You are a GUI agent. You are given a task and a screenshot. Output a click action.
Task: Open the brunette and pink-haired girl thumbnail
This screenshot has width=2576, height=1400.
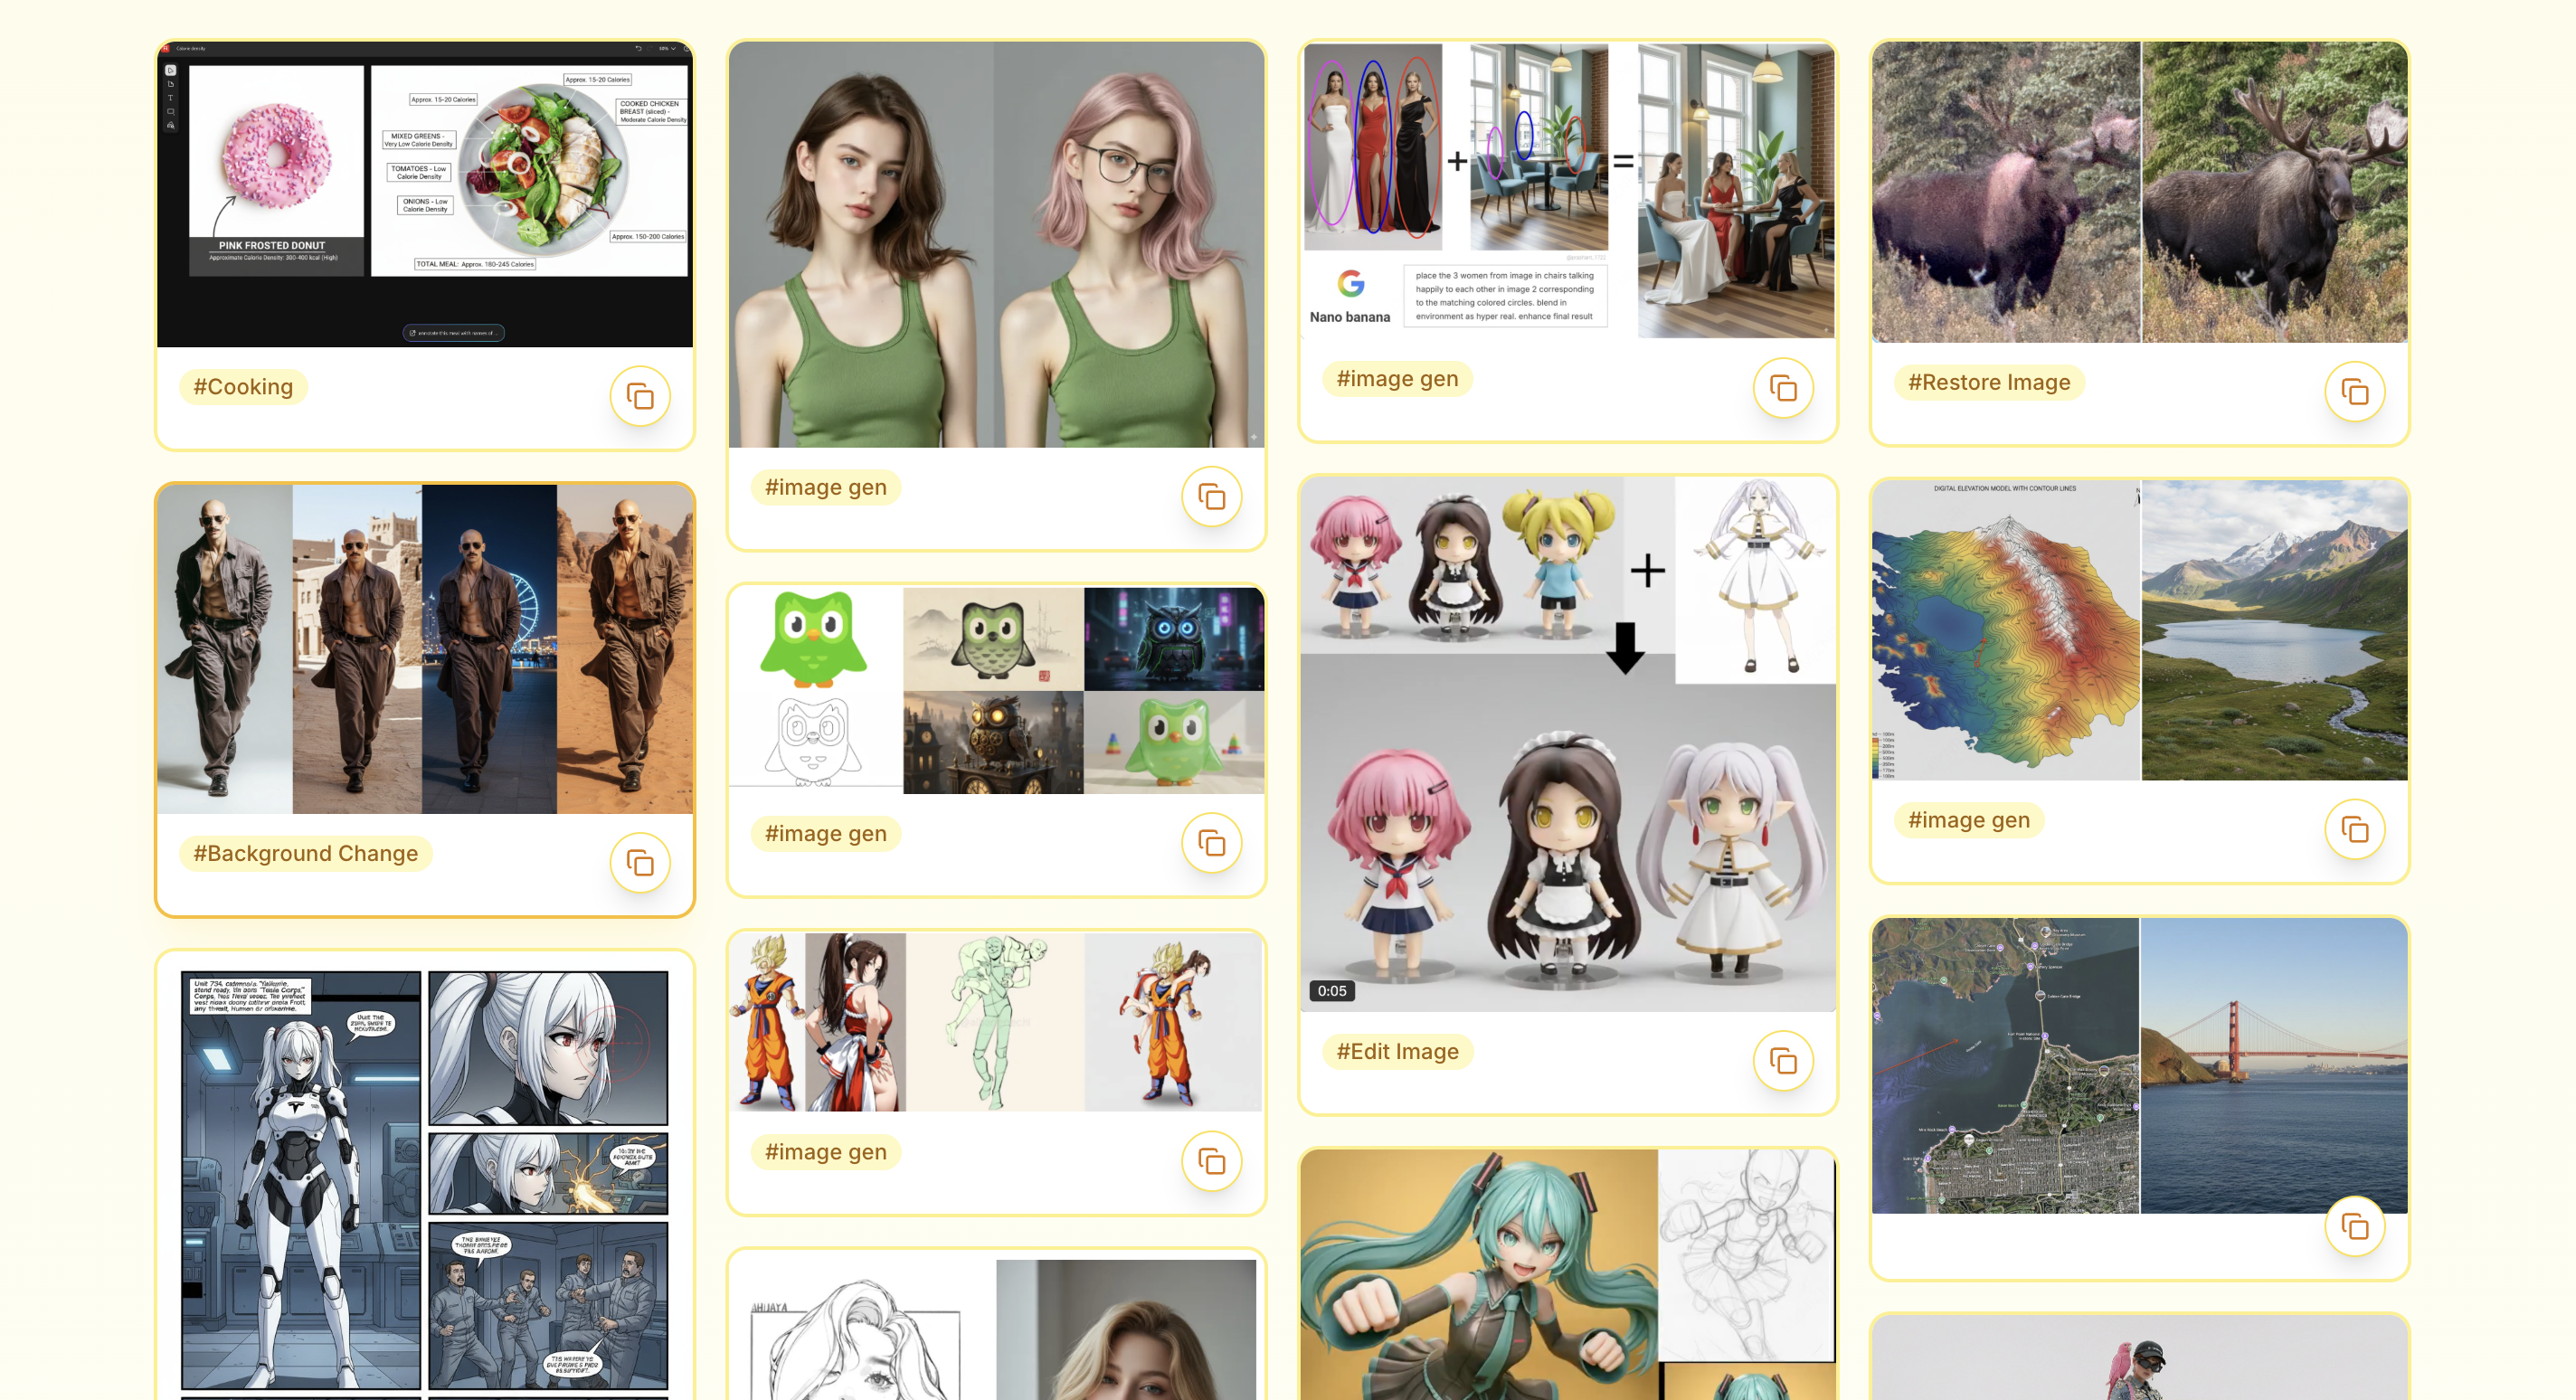tap(997, 245)
